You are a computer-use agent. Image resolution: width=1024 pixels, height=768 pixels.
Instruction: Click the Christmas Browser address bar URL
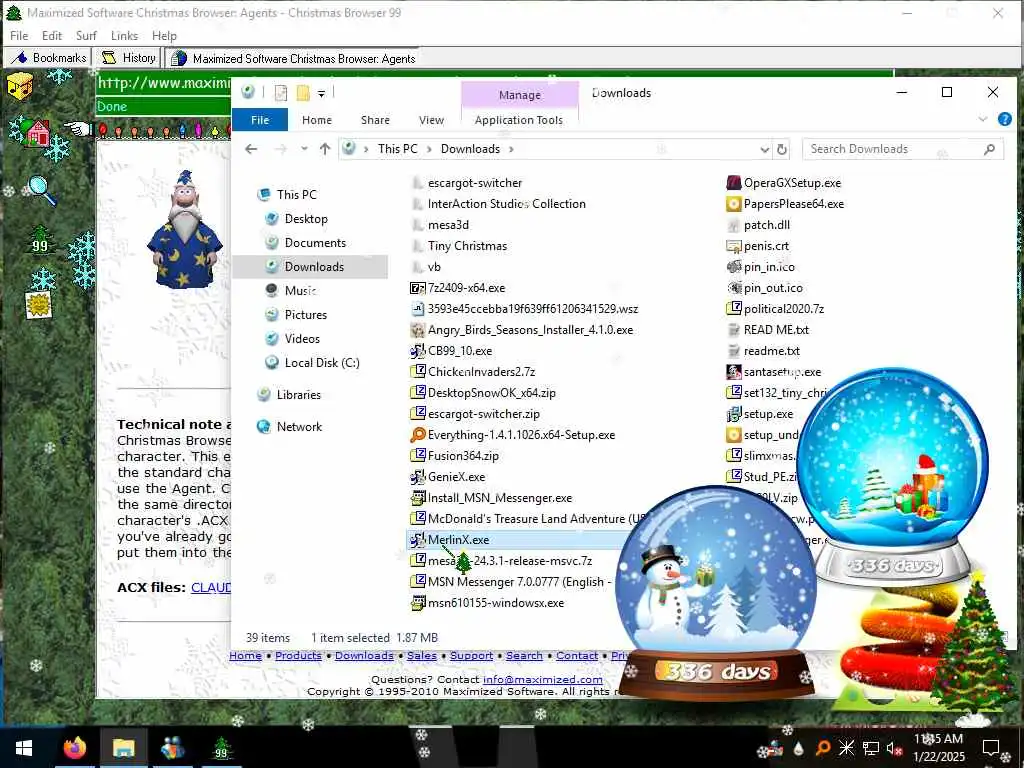[x=163, y=83]
